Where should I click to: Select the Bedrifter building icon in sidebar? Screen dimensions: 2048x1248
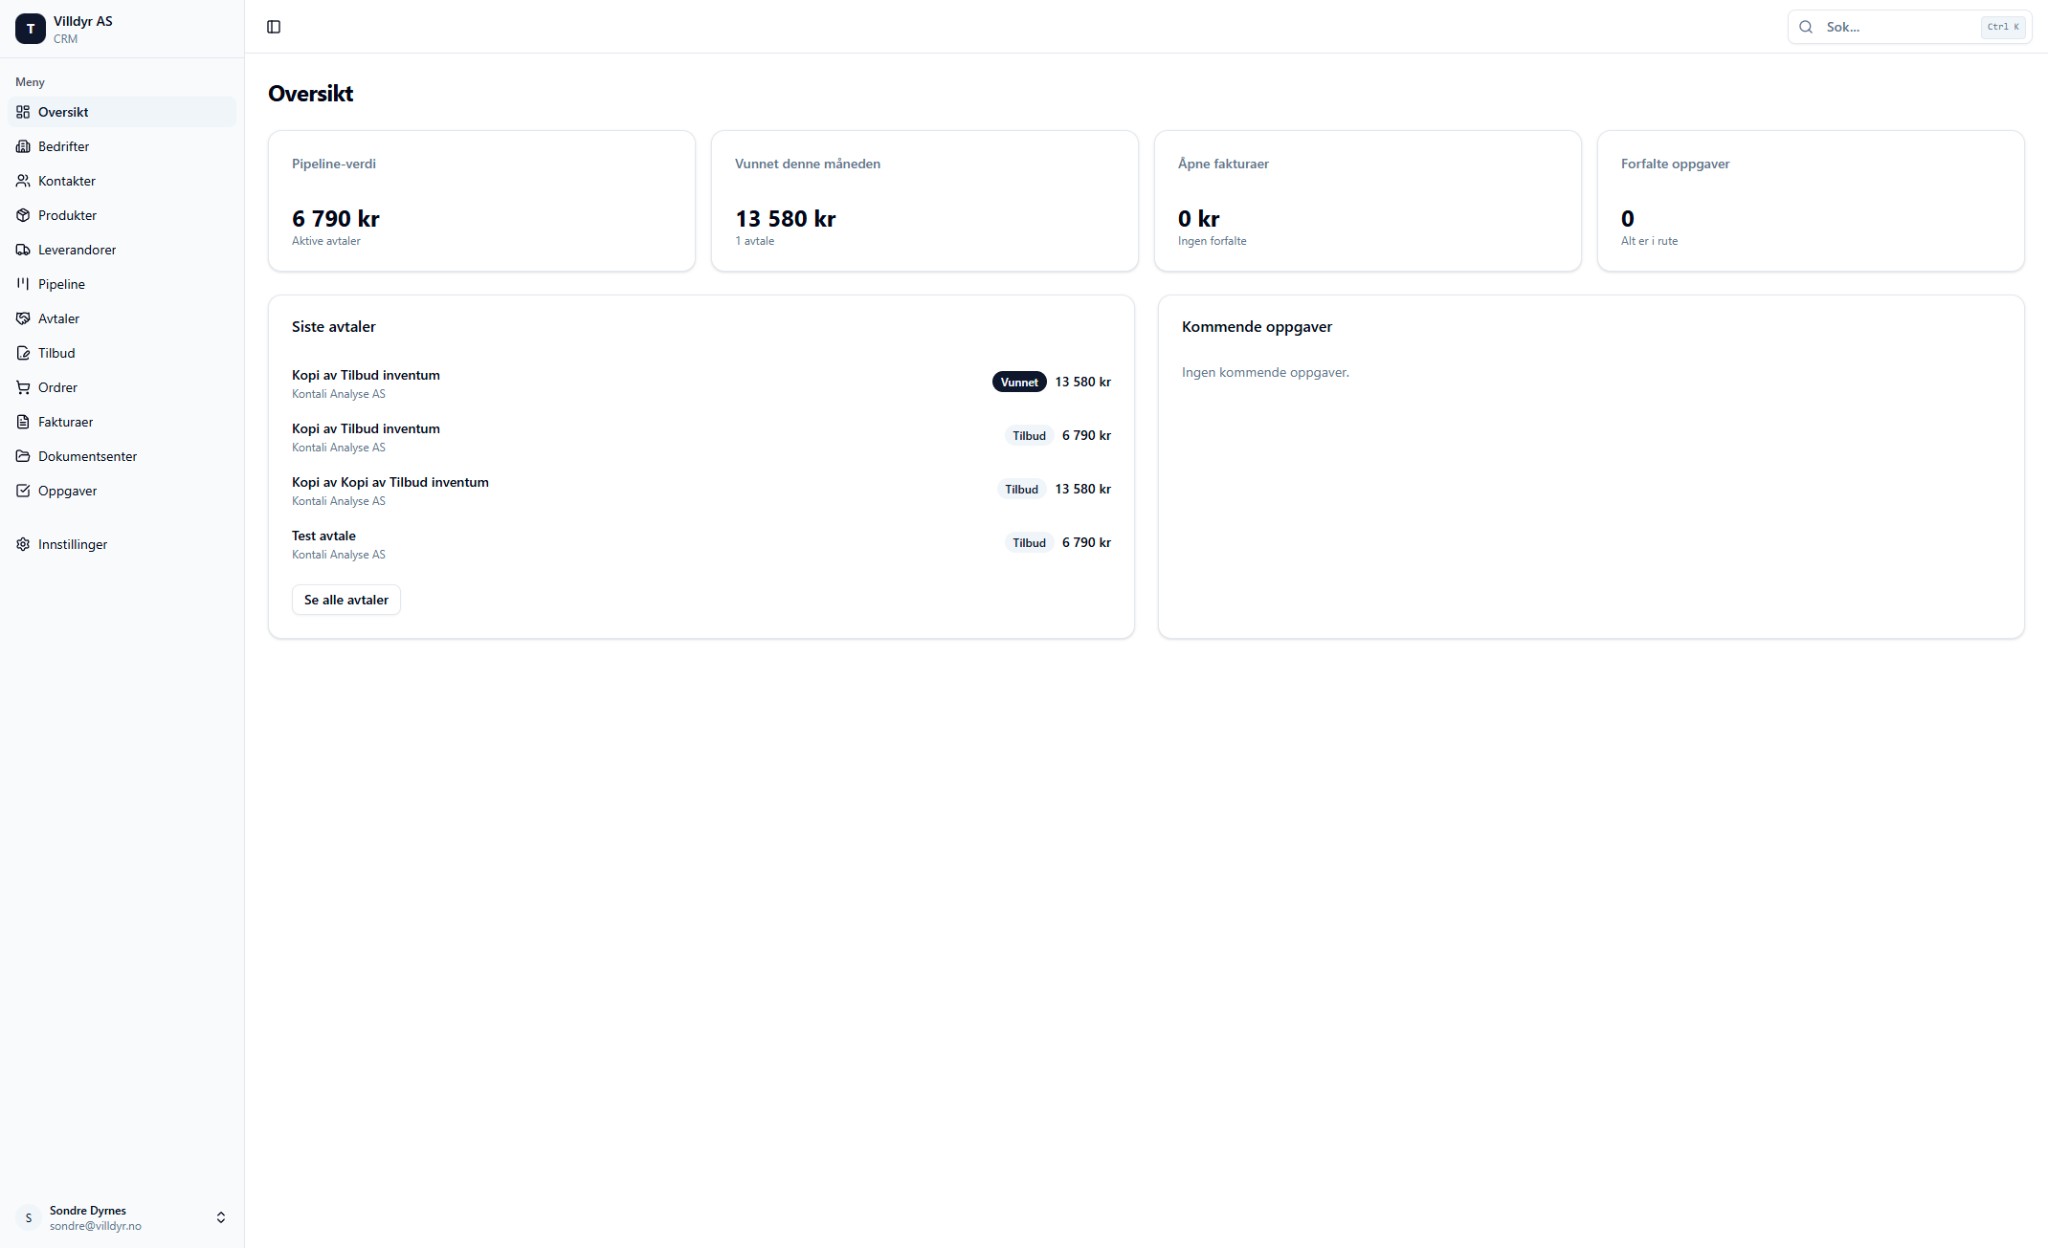(x=24, y=146)
